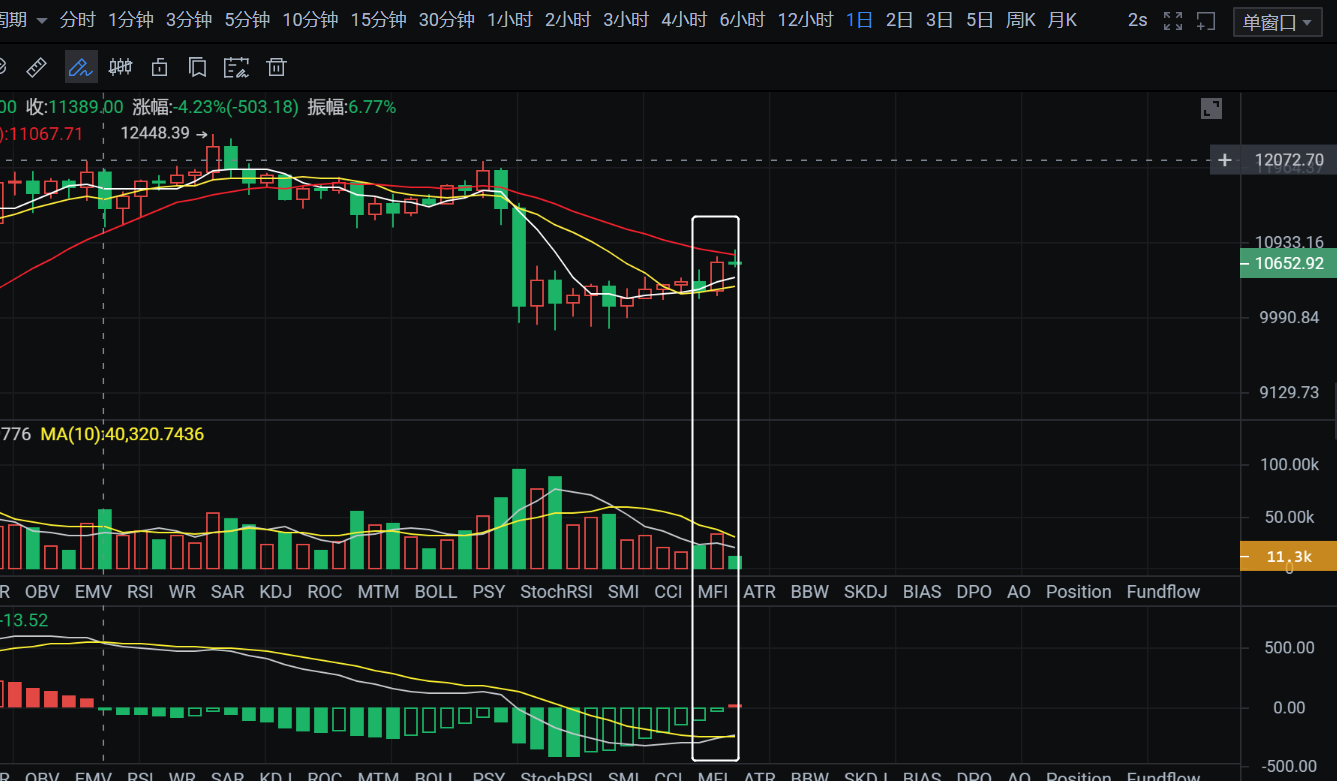
Task: Enable the StochRSI indicator in upper row
Action: 556,592
